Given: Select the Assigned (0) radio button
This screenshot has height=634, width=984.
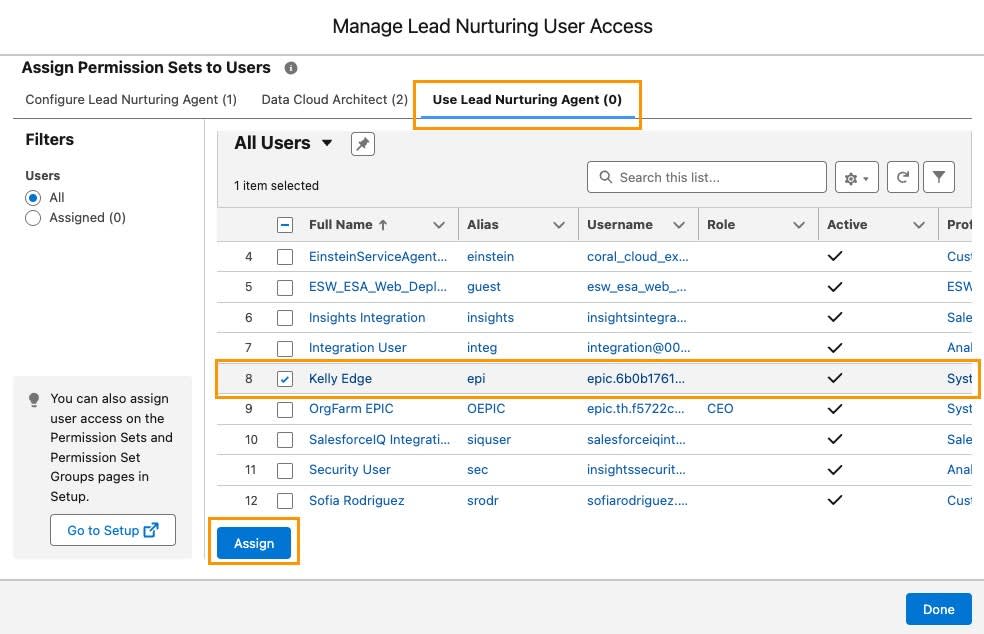Looking at the screenshot, I should tap(34, 217).
